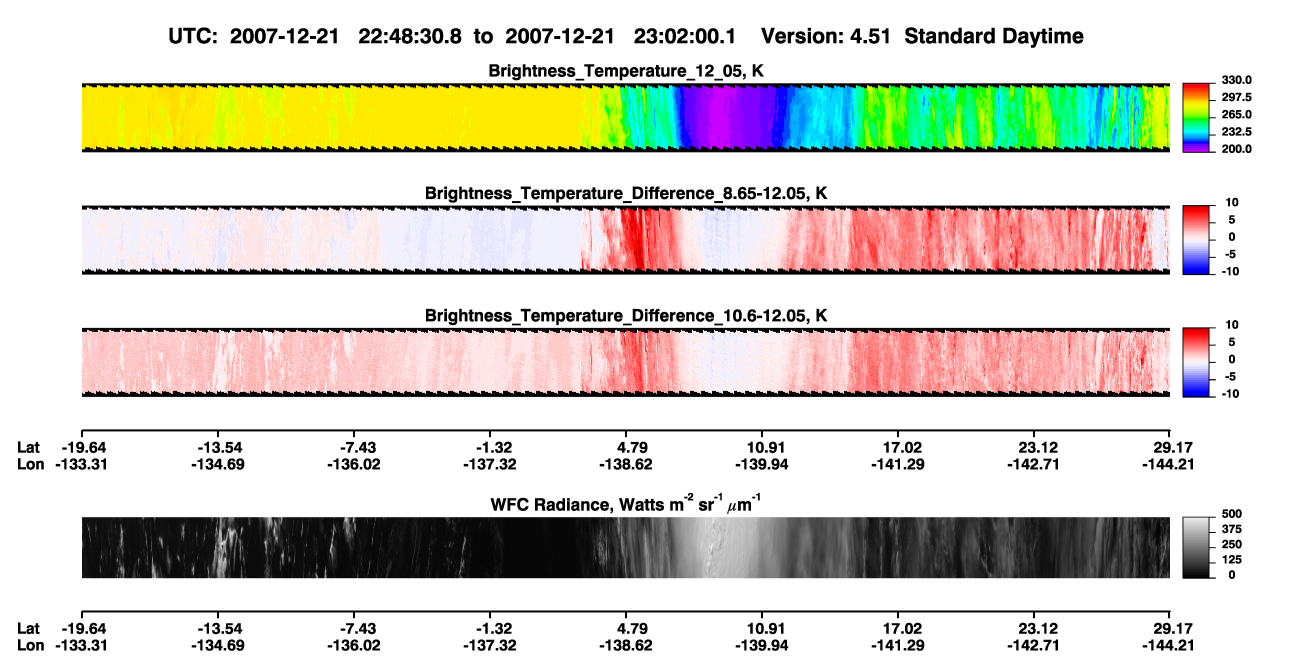Click the 10.6-12.05 temperature difference image strip

pos(625,362)
